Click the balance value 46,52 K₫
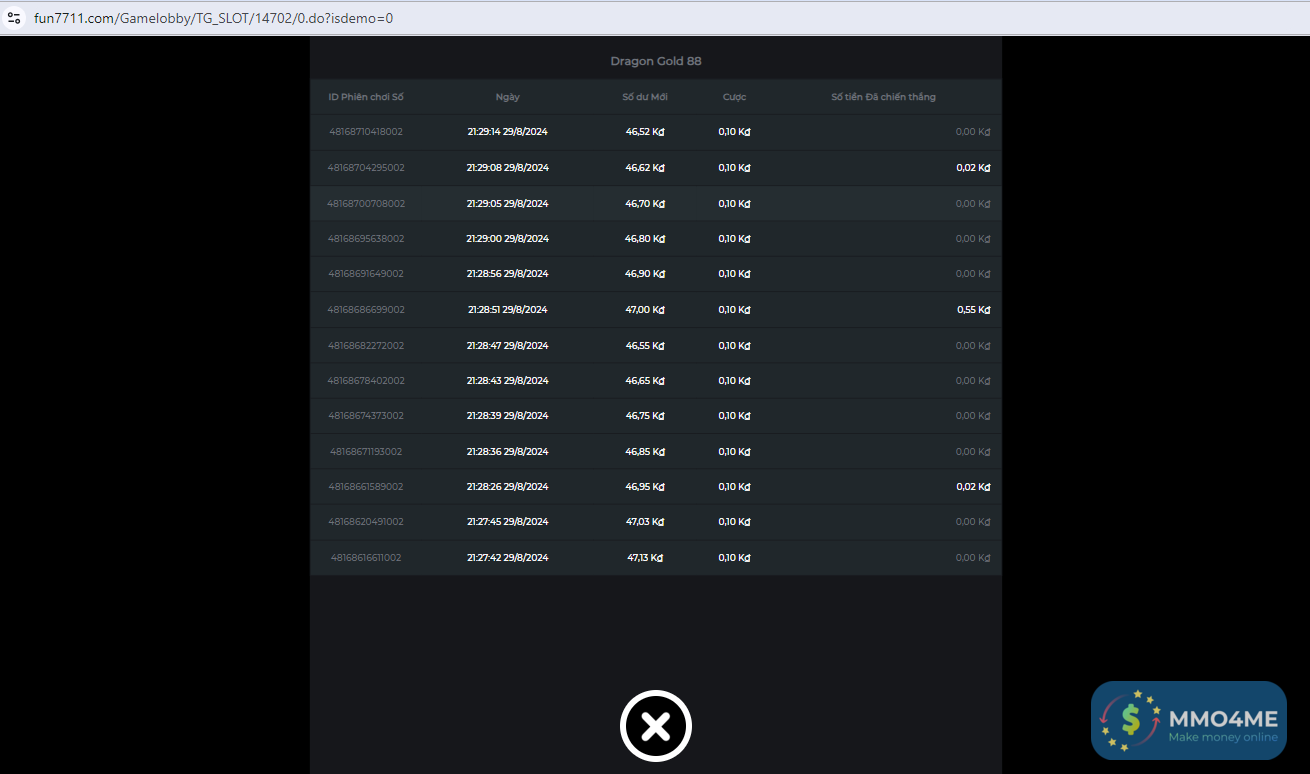1310x774 pixels. (x=645, y=132)
